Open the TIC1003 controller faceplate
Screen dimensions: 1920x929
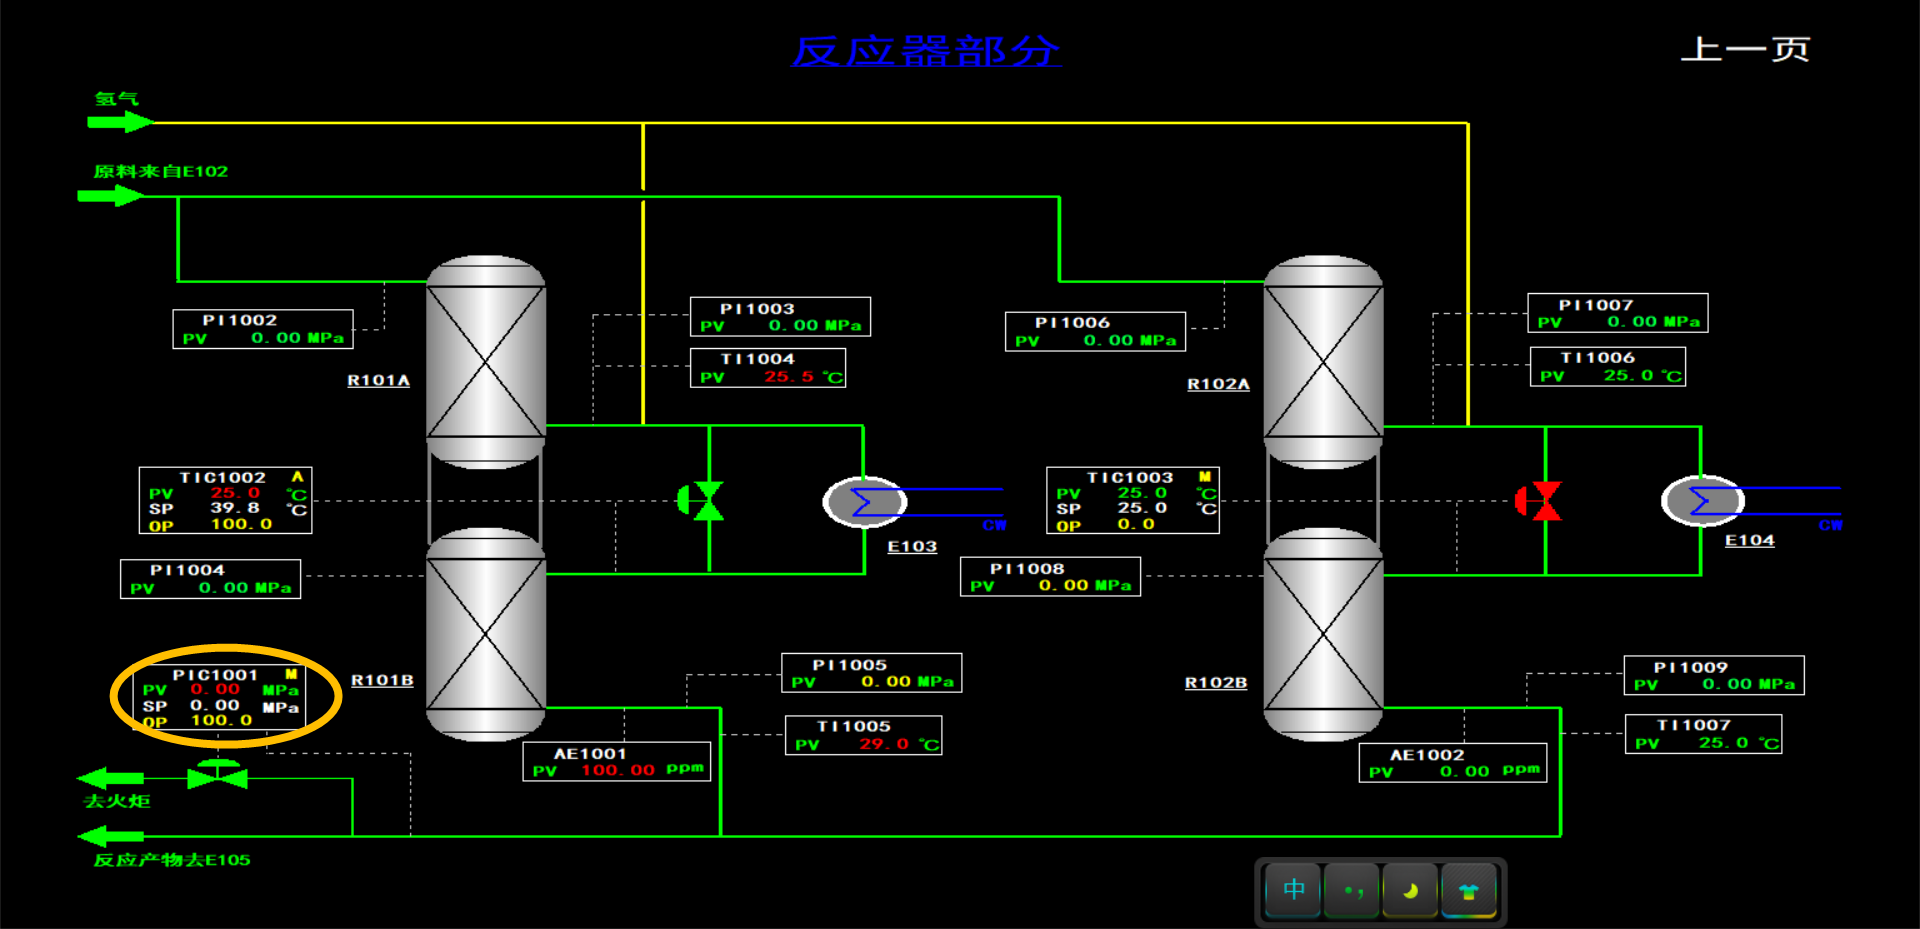[1133, 500]
